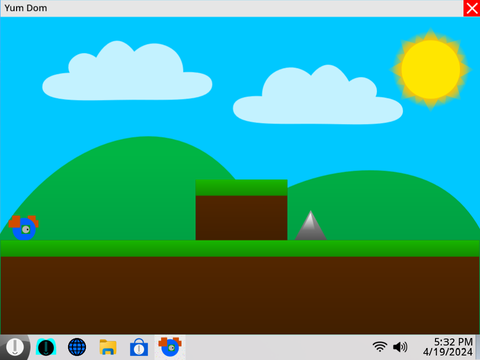Click the show desktop strip
The height and width of the screenshot is (360, 480).
click(x=478, y=347)
